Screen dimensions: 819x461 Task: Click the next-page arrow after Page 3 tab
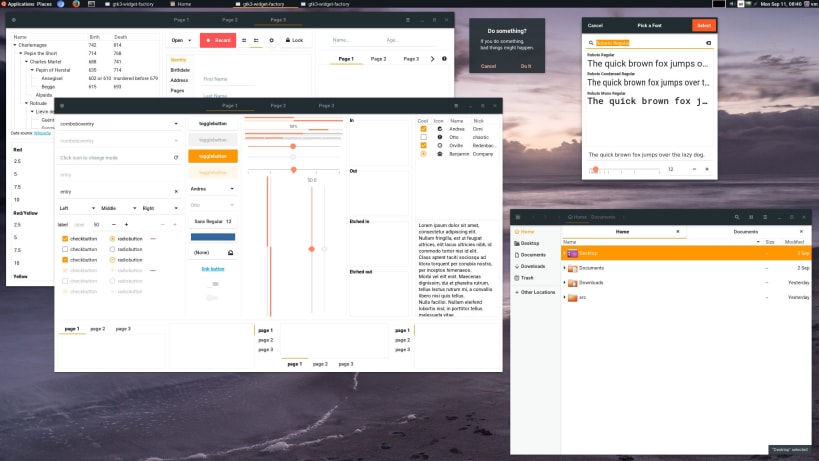pos(432,59)
